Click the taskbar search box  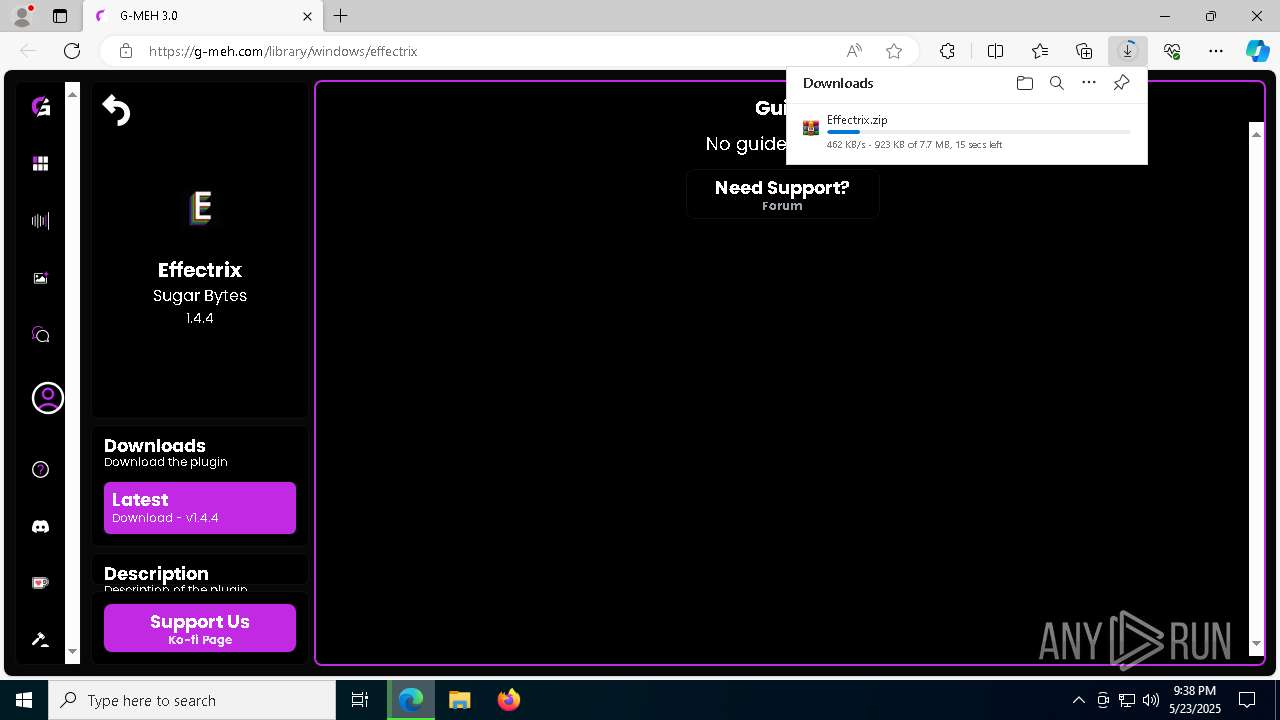click(192, 700)
